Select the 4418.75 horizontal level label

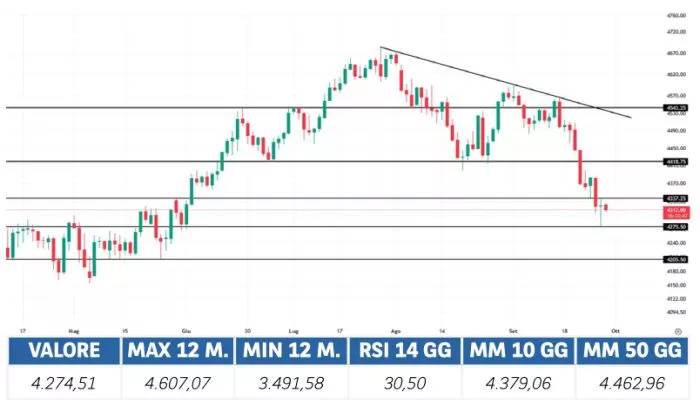675,161
